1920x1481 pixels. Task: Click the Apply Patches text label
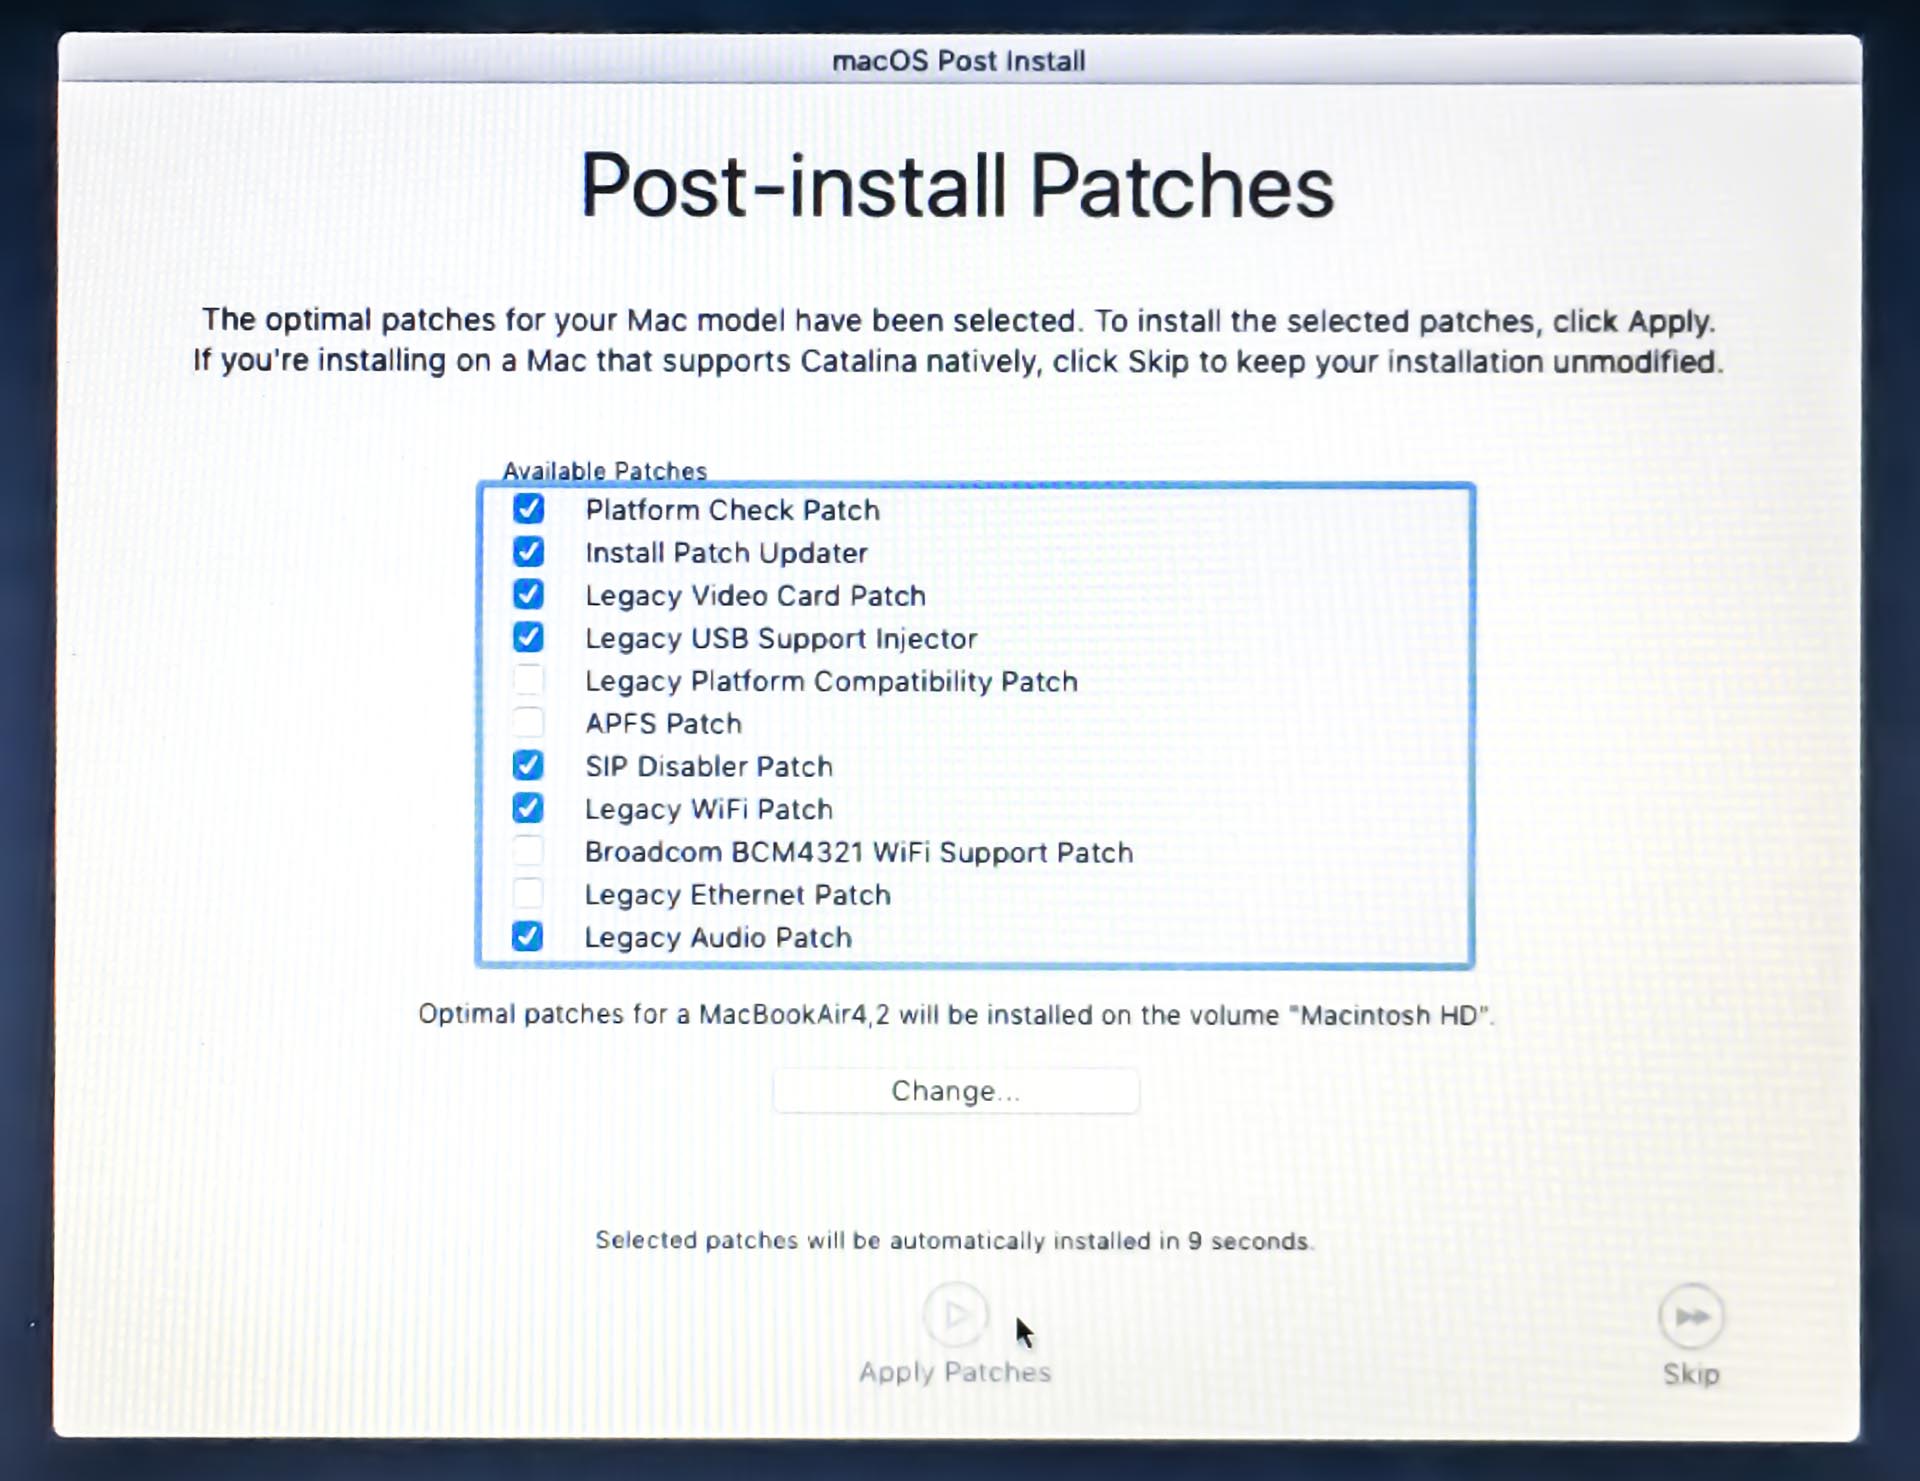coord(955,1372)
